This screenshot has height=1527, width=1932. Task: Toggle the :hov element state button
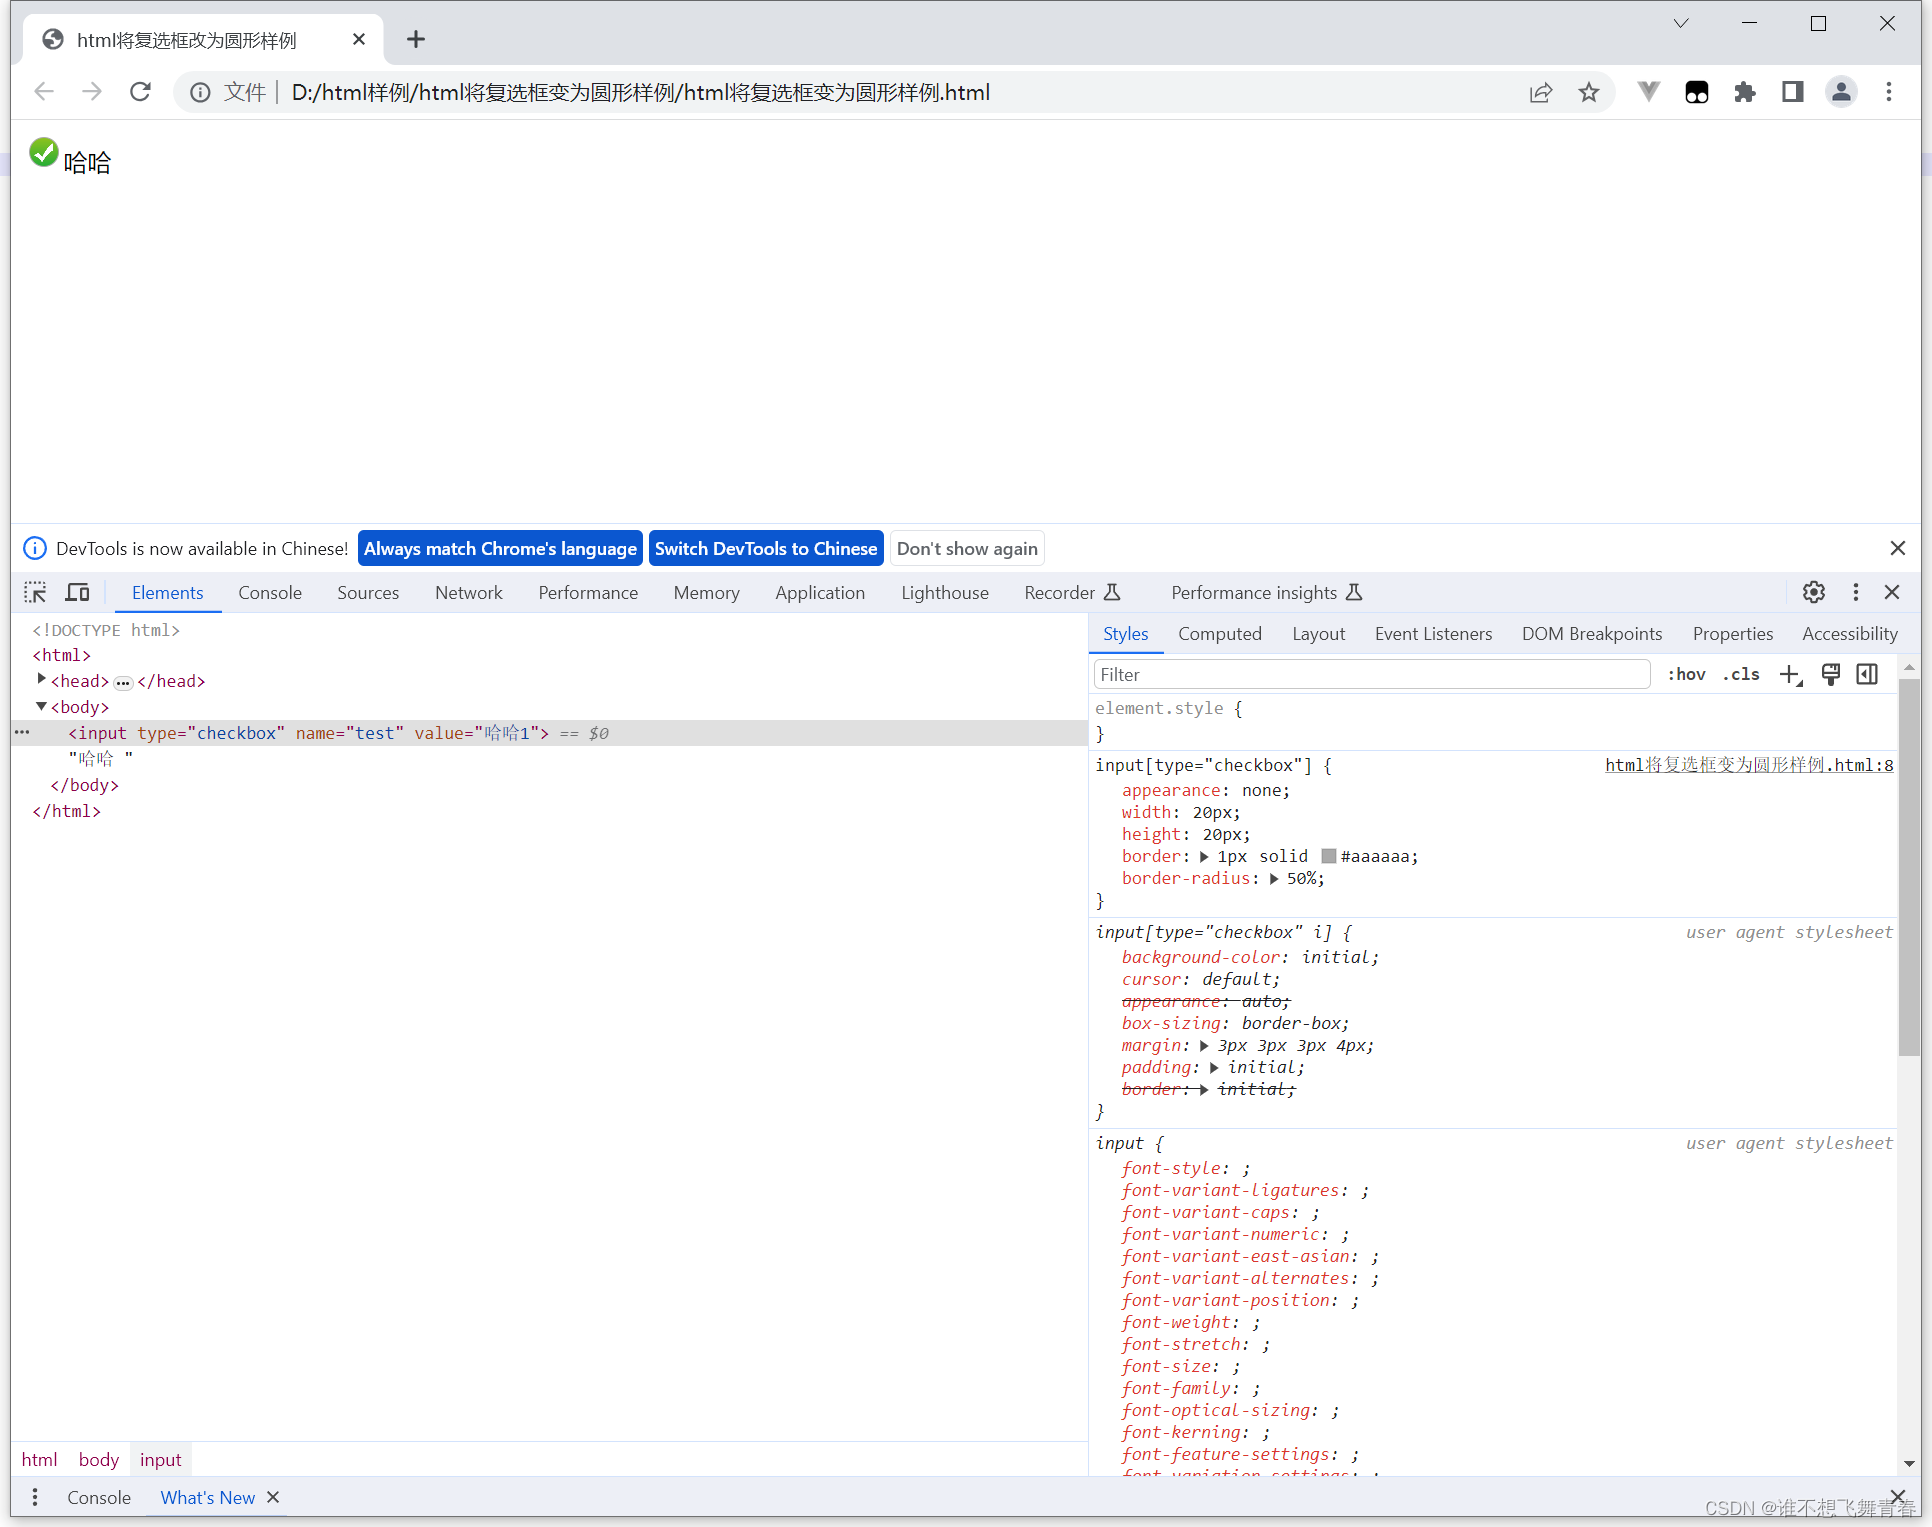[1687, 674]
